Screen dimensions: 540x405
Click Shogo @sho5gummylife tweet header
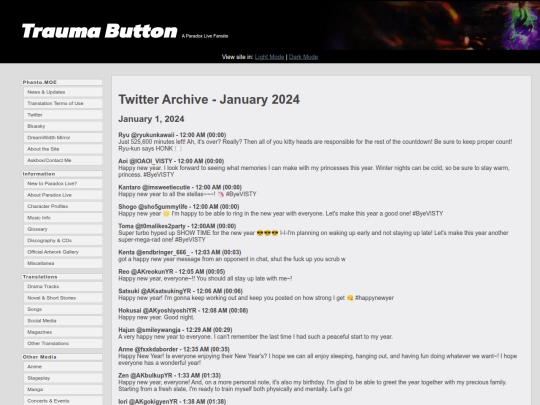(x=179, y=207)
